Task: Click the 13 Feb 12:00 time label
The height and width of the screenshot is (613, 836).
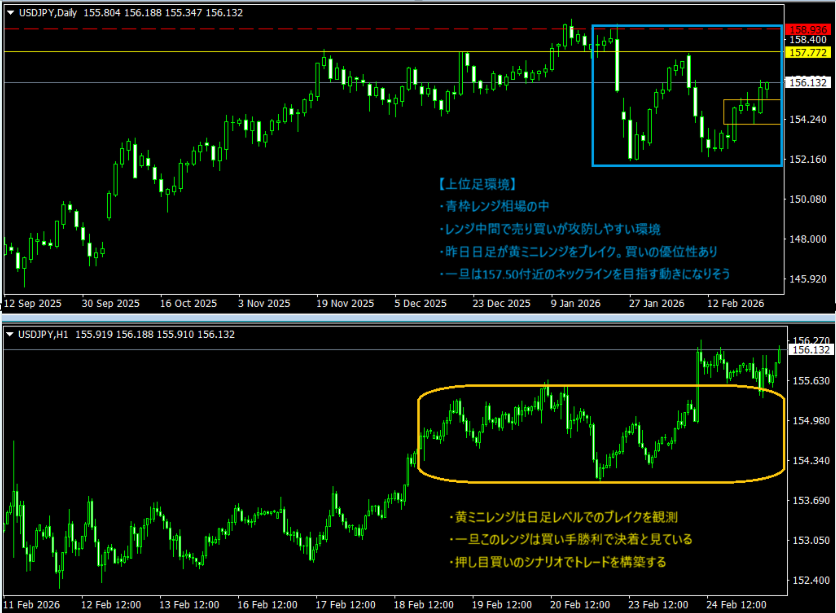Action: pyautogui.click(x=189, y=605)
